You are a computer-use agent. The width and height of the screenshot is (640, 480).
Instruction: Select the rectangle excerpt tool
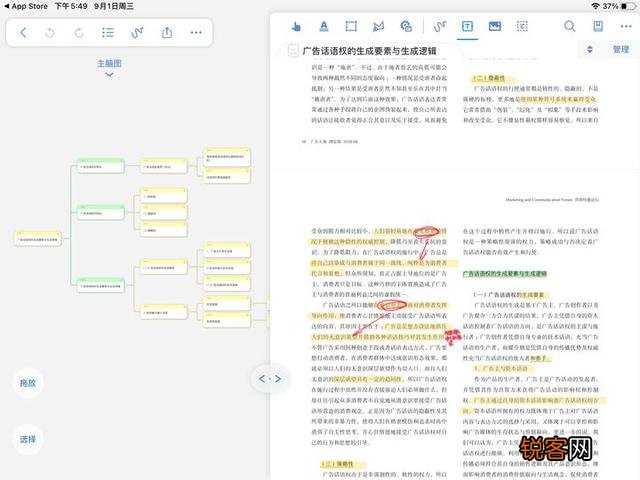click(x=351, y=27)
